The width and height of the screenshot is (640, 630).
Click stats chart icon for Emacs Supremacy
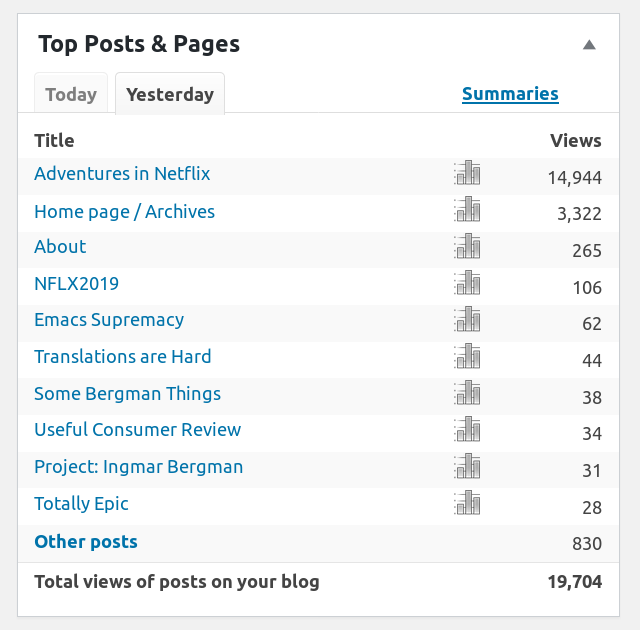[x=467, y=320]
